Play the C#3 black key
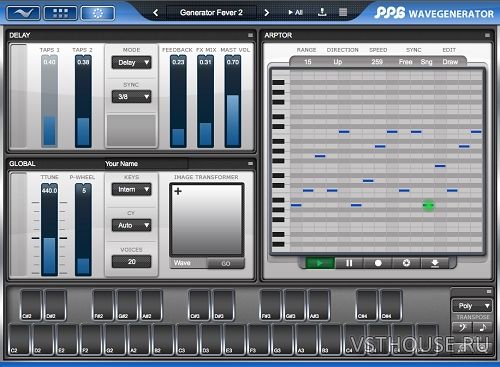Image resolution: width=500 pixels, height=367 pixels. click(199, 305)
